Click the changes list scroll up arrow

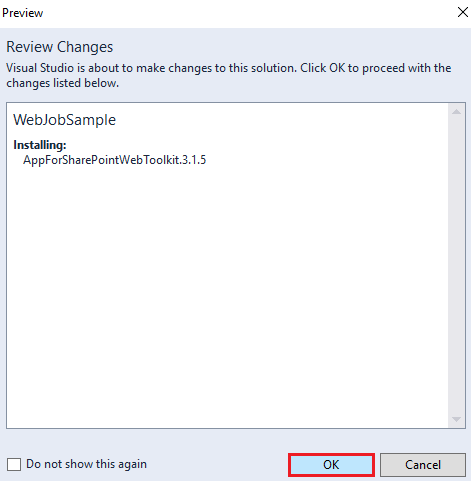[x=456, y=112]
